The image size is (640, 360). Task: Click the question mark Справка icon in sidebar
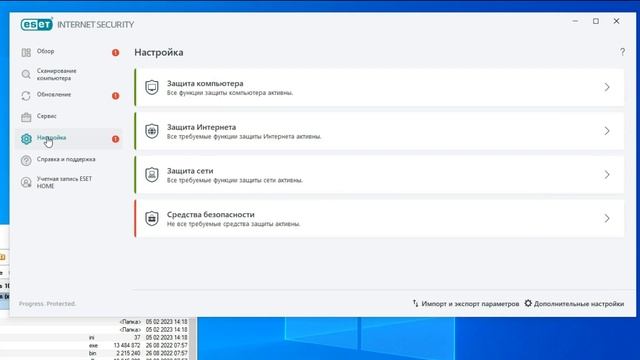tap(26, 160)
